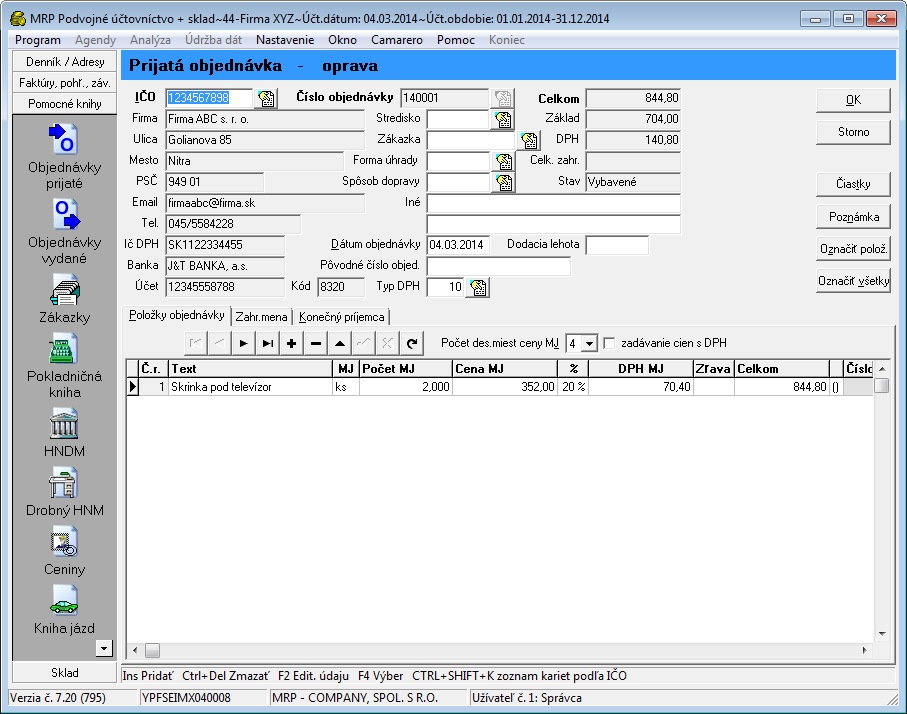Image resolution: width=907 pixels, height=714 pixels.
Task: Click the horizontal scrollbar thumb of the items grid
Action: point(152,650)
